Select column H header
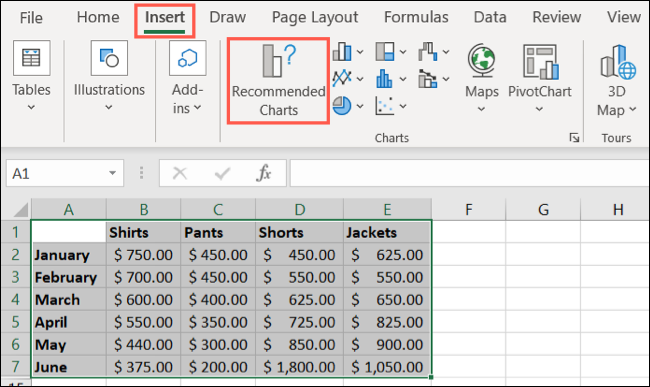 [x=616, y=209]
